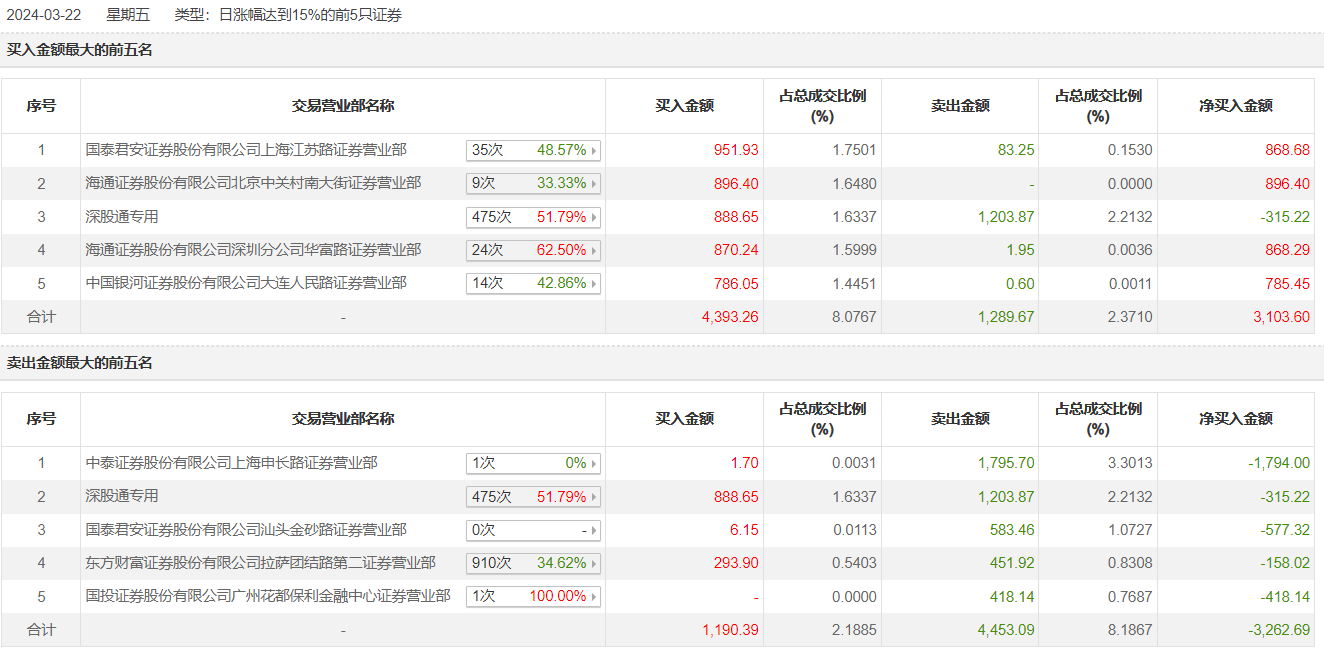Click the -1,794.00 net buy cell
Screen dimensions: 1324x651
tap(1279, 463)
